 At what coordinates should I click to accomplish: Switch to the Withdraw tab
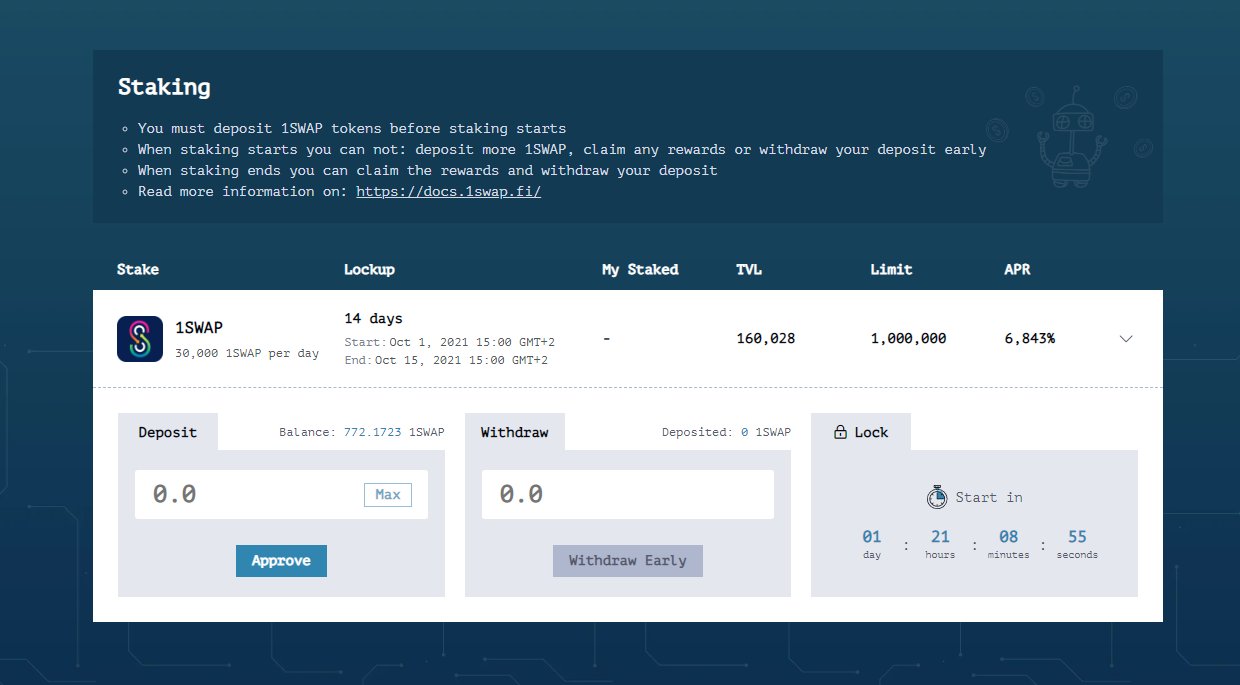click(x=514, y=432)
